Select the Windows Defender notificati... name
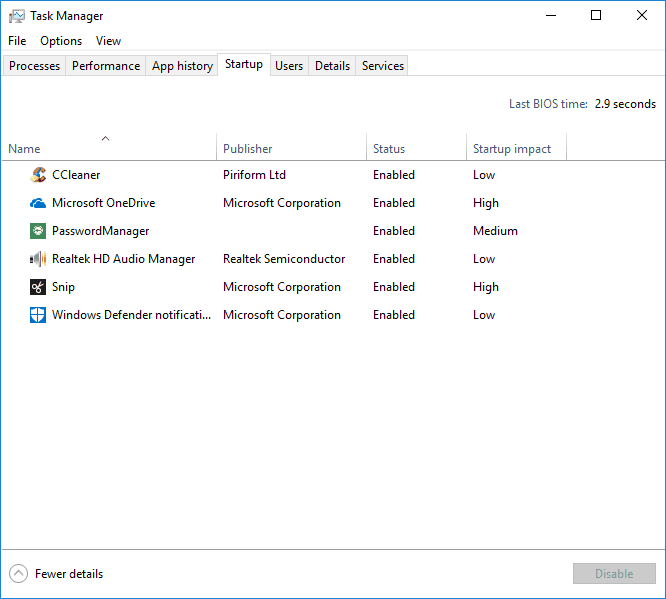Viewport: 666px width, 599px height. coord(131,315)
